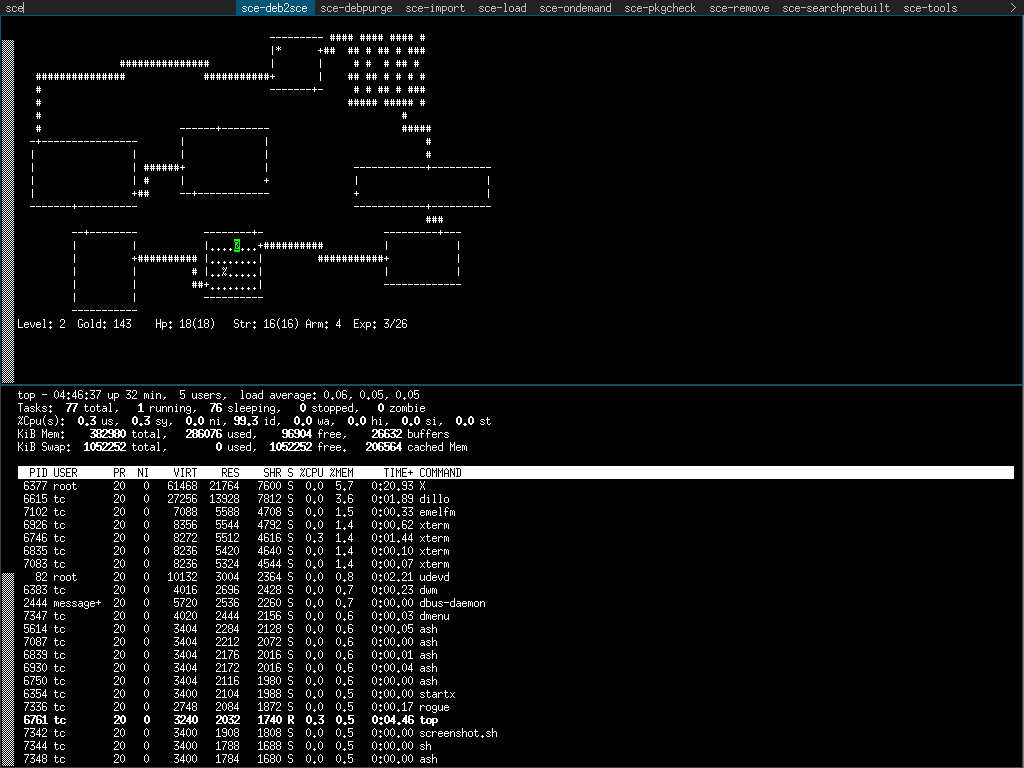Click the xterm row with PID 6835
1024x768 pixels.
[516, 551]
